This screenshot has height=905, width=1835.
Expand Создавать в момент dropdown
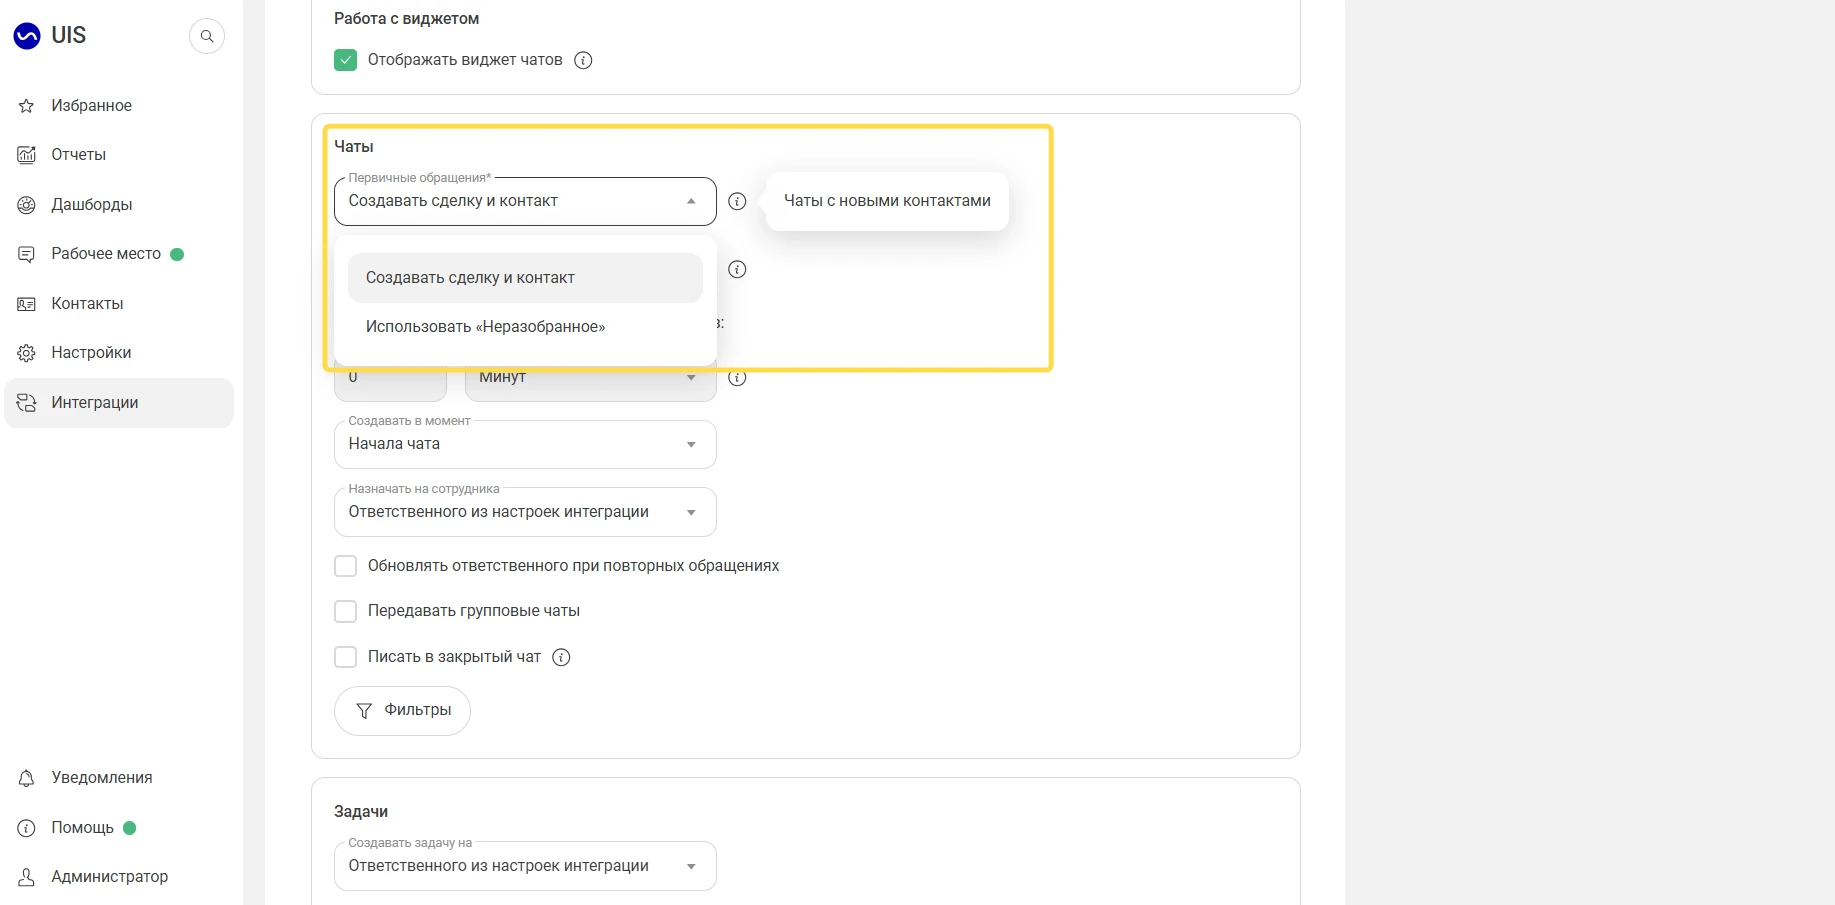click(x=525, y=444)
